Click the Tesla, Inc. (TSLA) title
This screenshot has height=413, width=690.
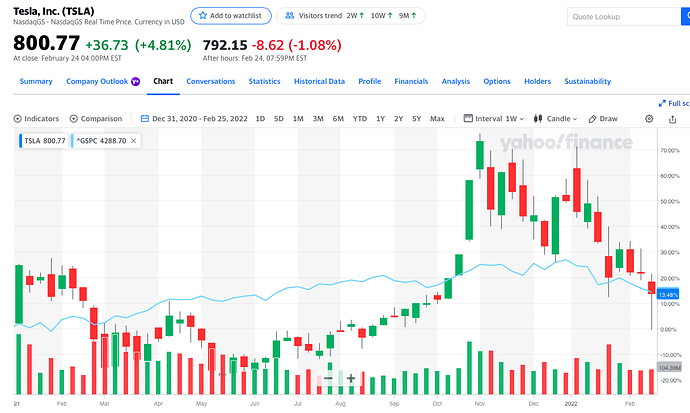click(54, 11)
